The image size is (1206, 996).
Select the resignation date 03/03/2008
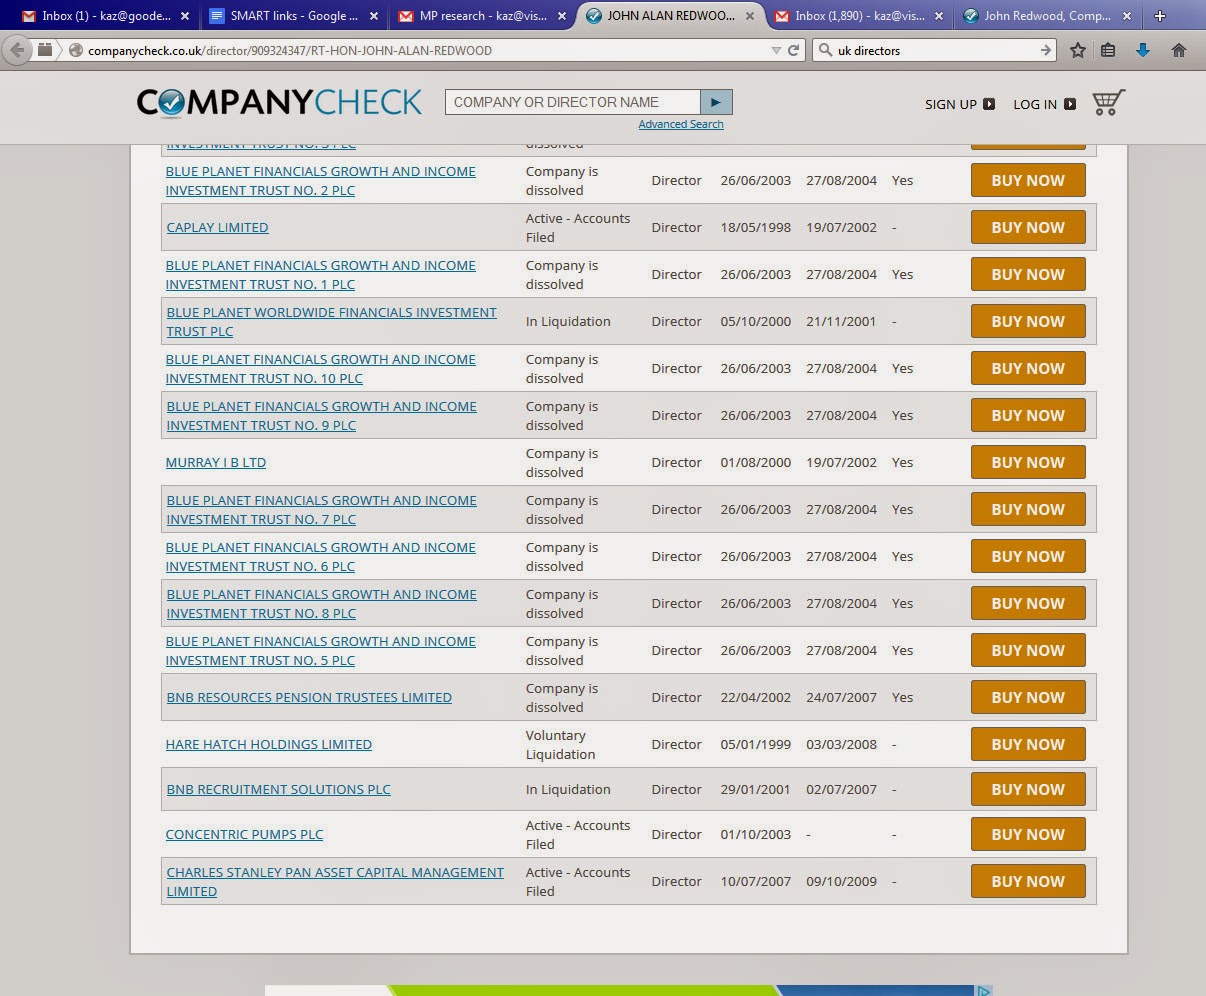[x=841, y=744]
